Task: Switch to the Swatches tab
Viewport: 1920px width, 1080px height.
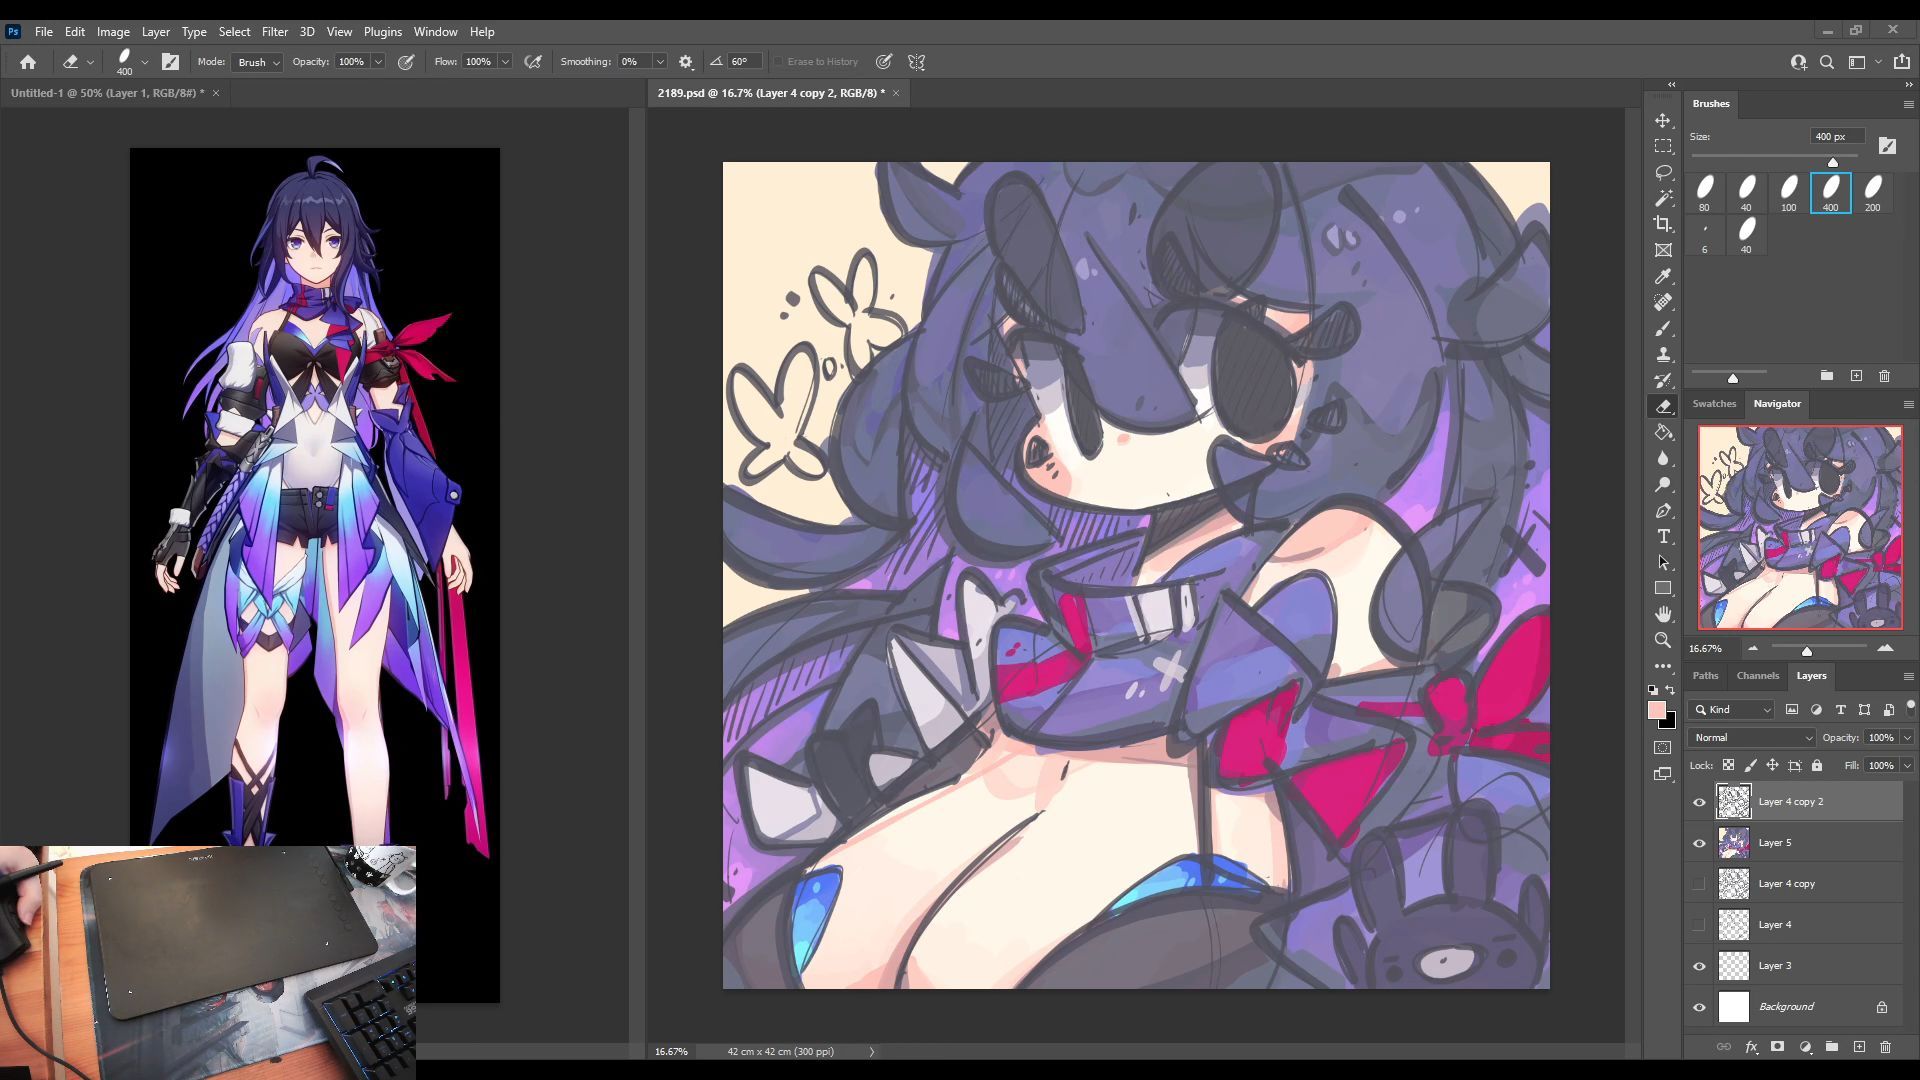Action: point(1714,404)
